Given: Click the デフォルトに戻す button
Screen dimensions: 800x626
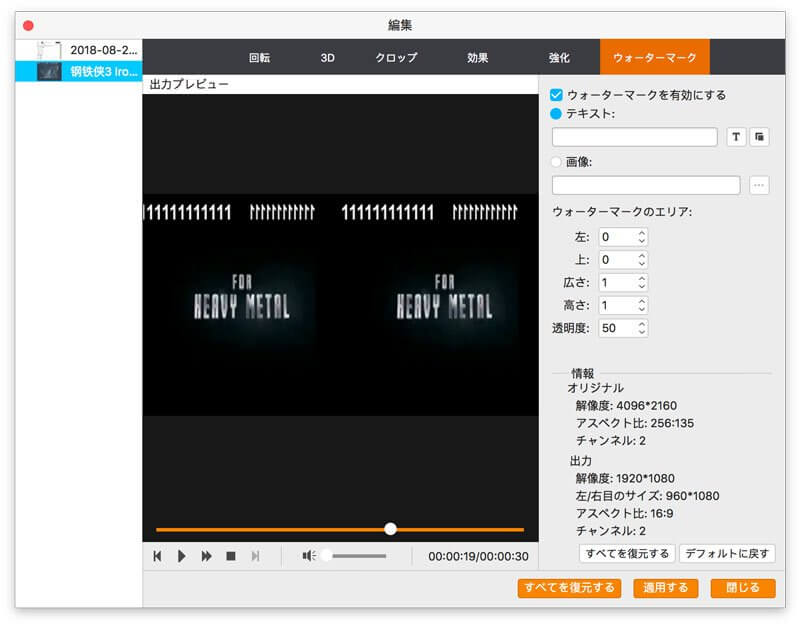Looking at the screenshot, I should click(x=727, y=554).
